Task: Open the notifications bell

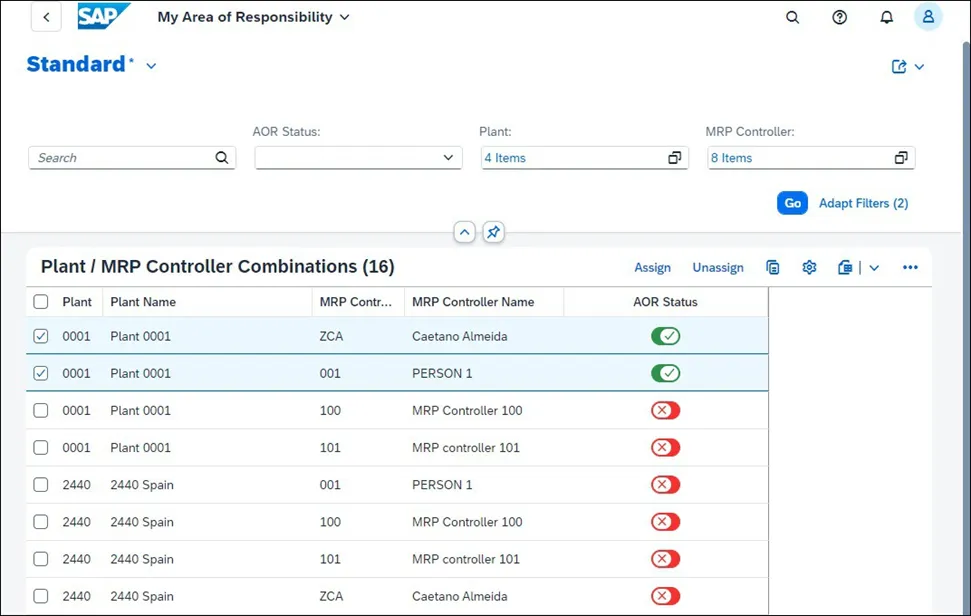Action: point(886,17)
